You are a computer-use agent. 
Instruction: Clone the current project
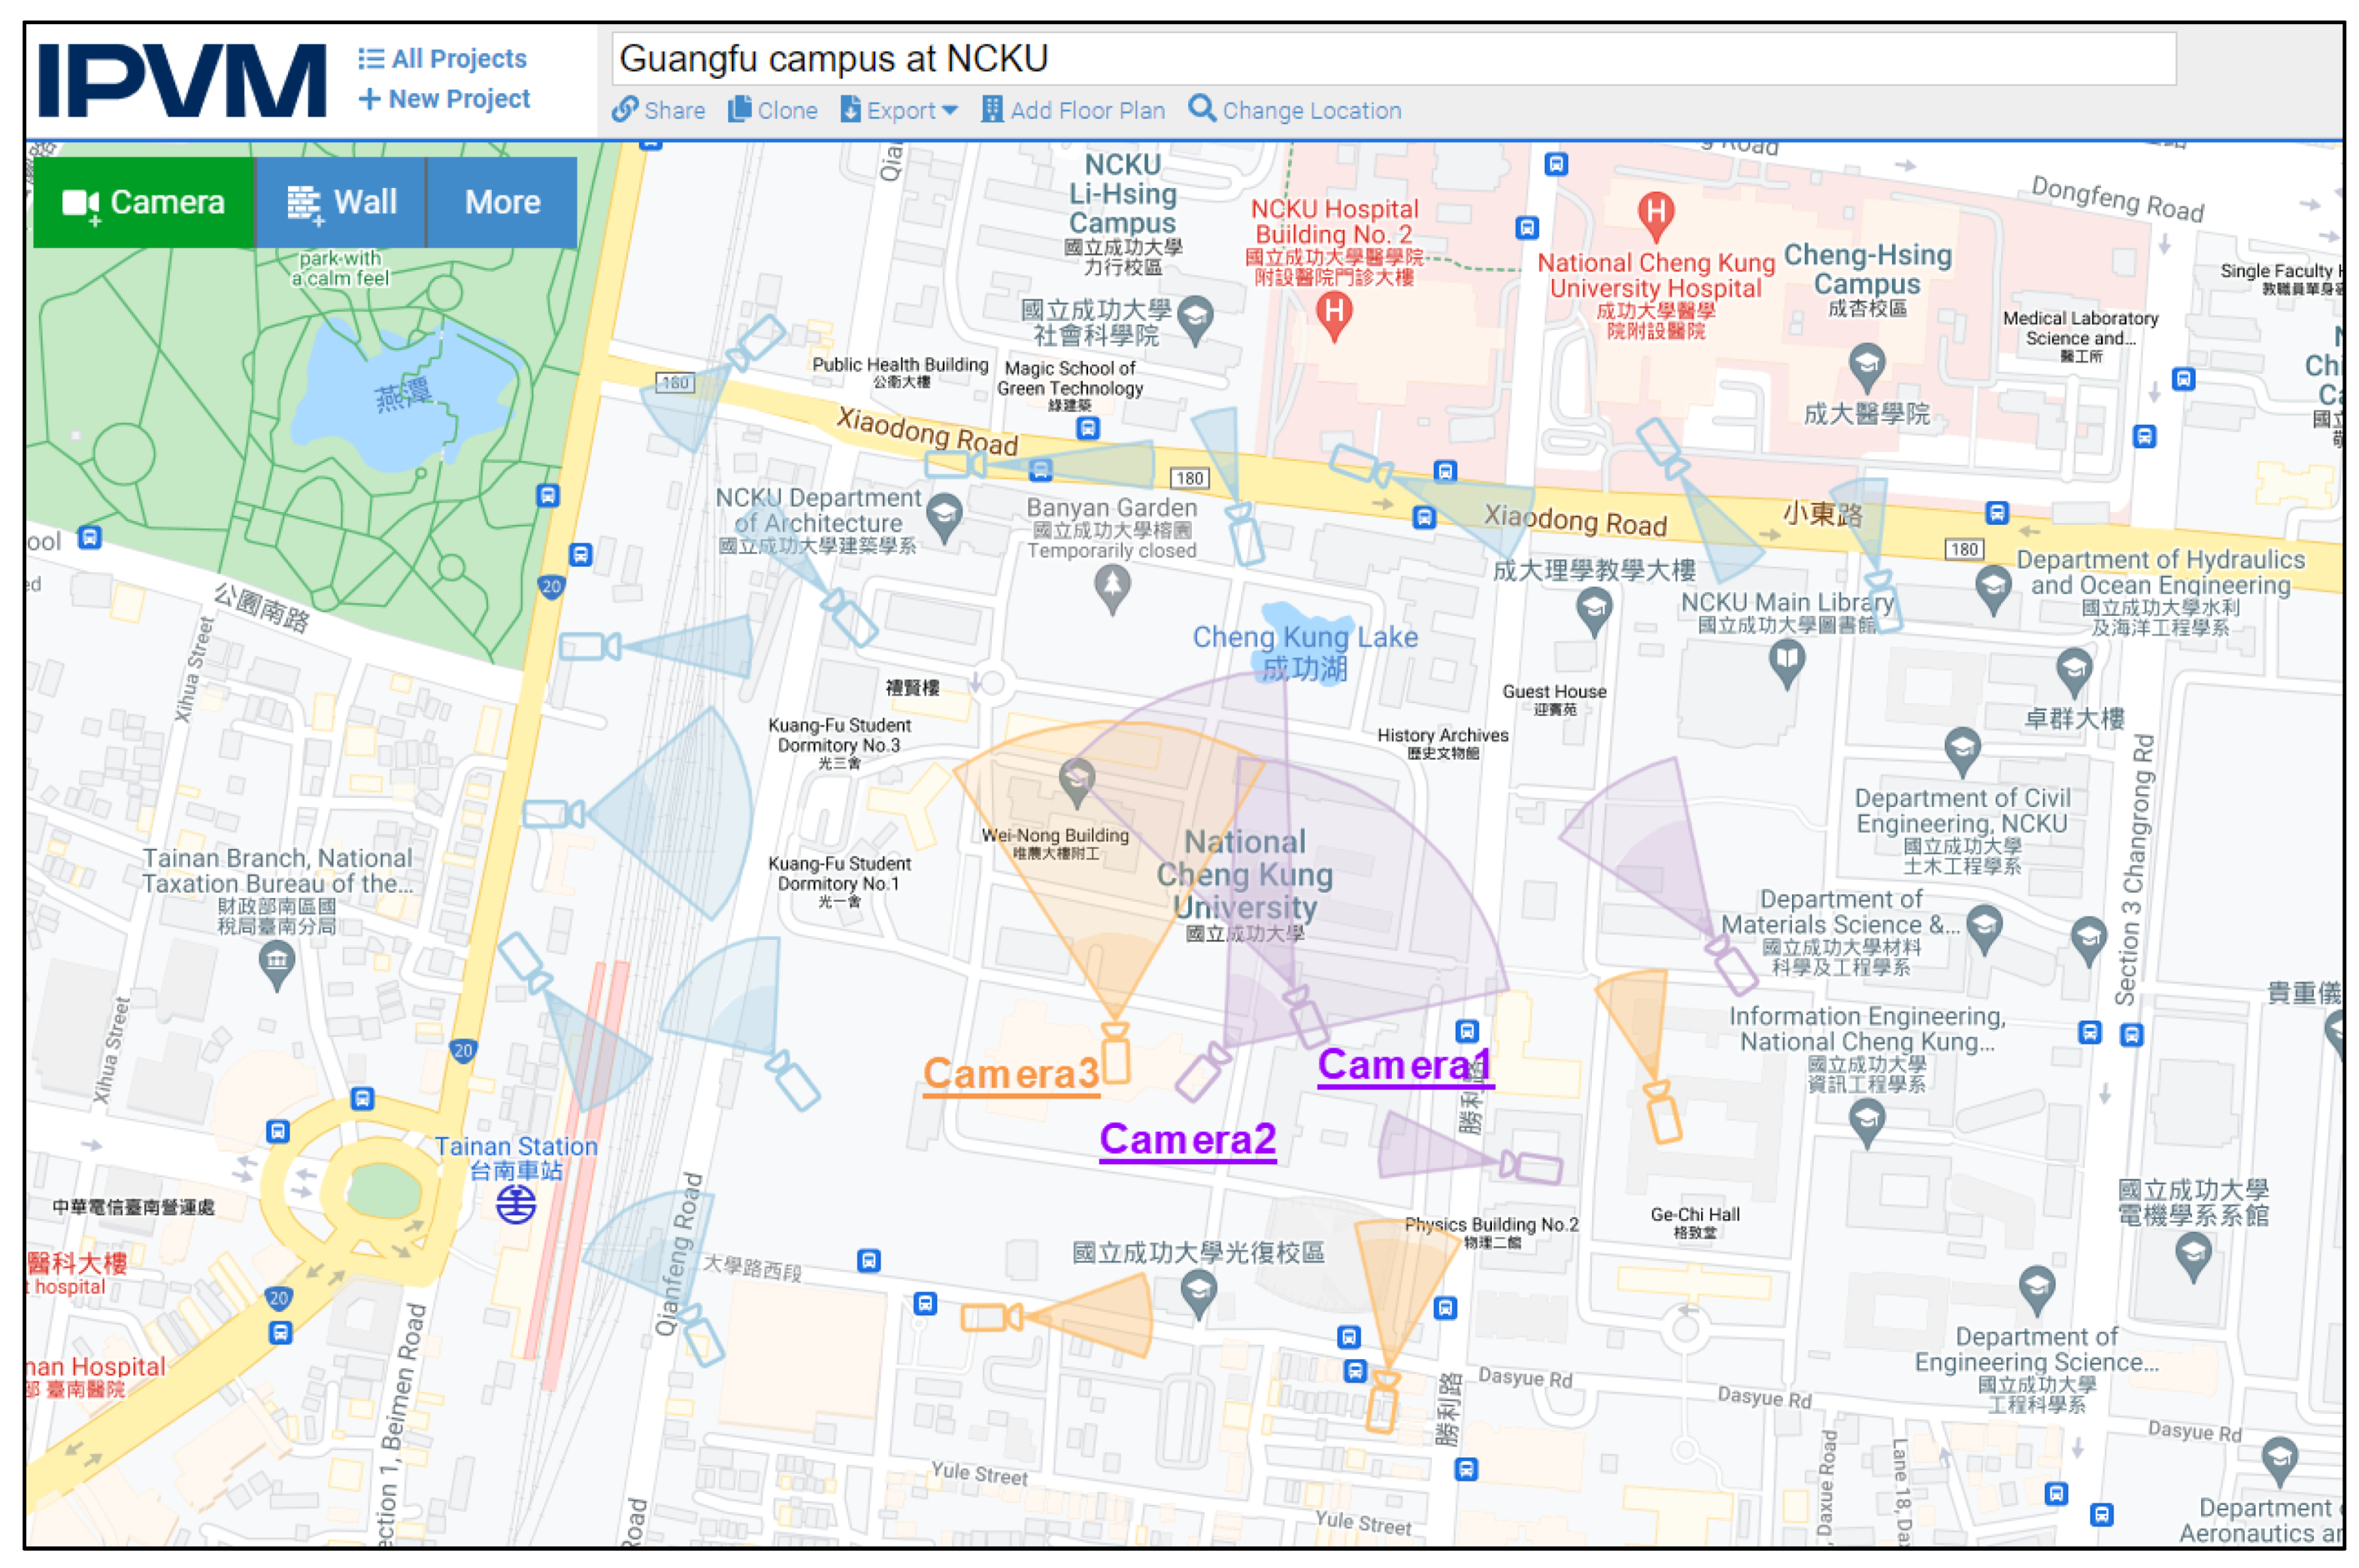coord(773,110)
